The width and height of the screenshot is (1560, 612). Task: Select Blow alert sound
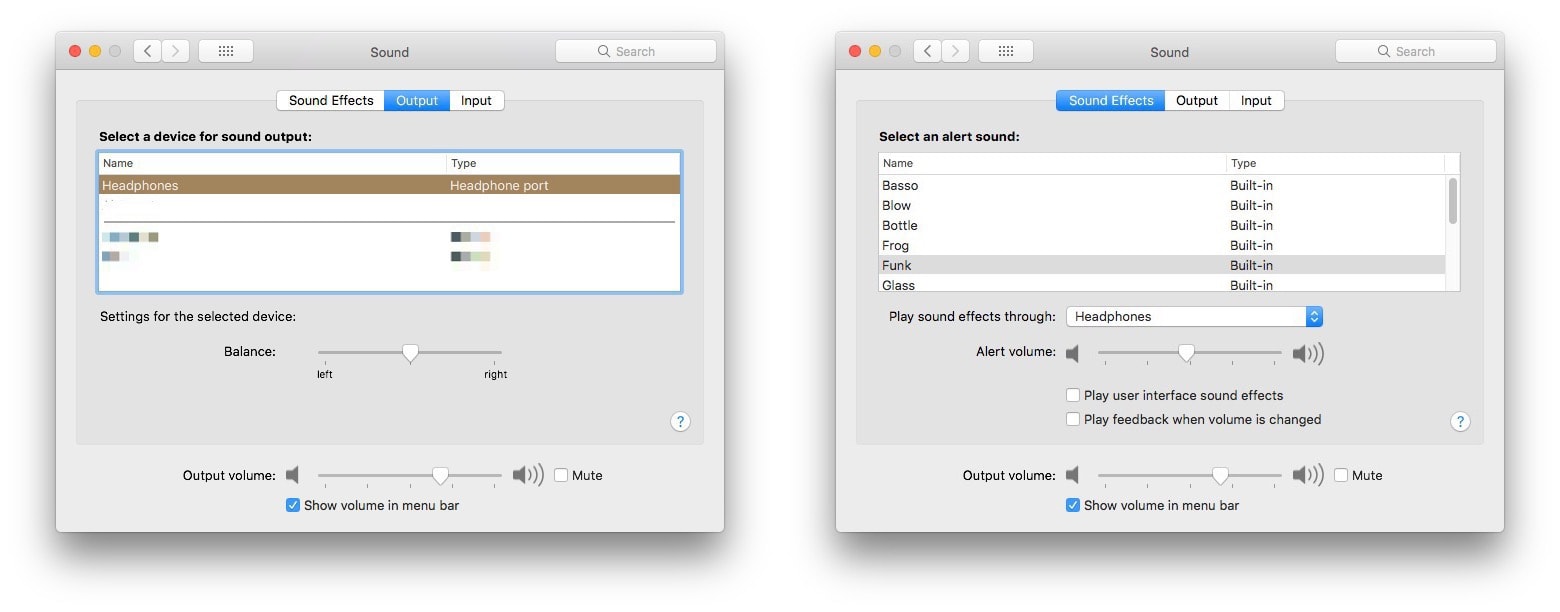point(1162,205)
